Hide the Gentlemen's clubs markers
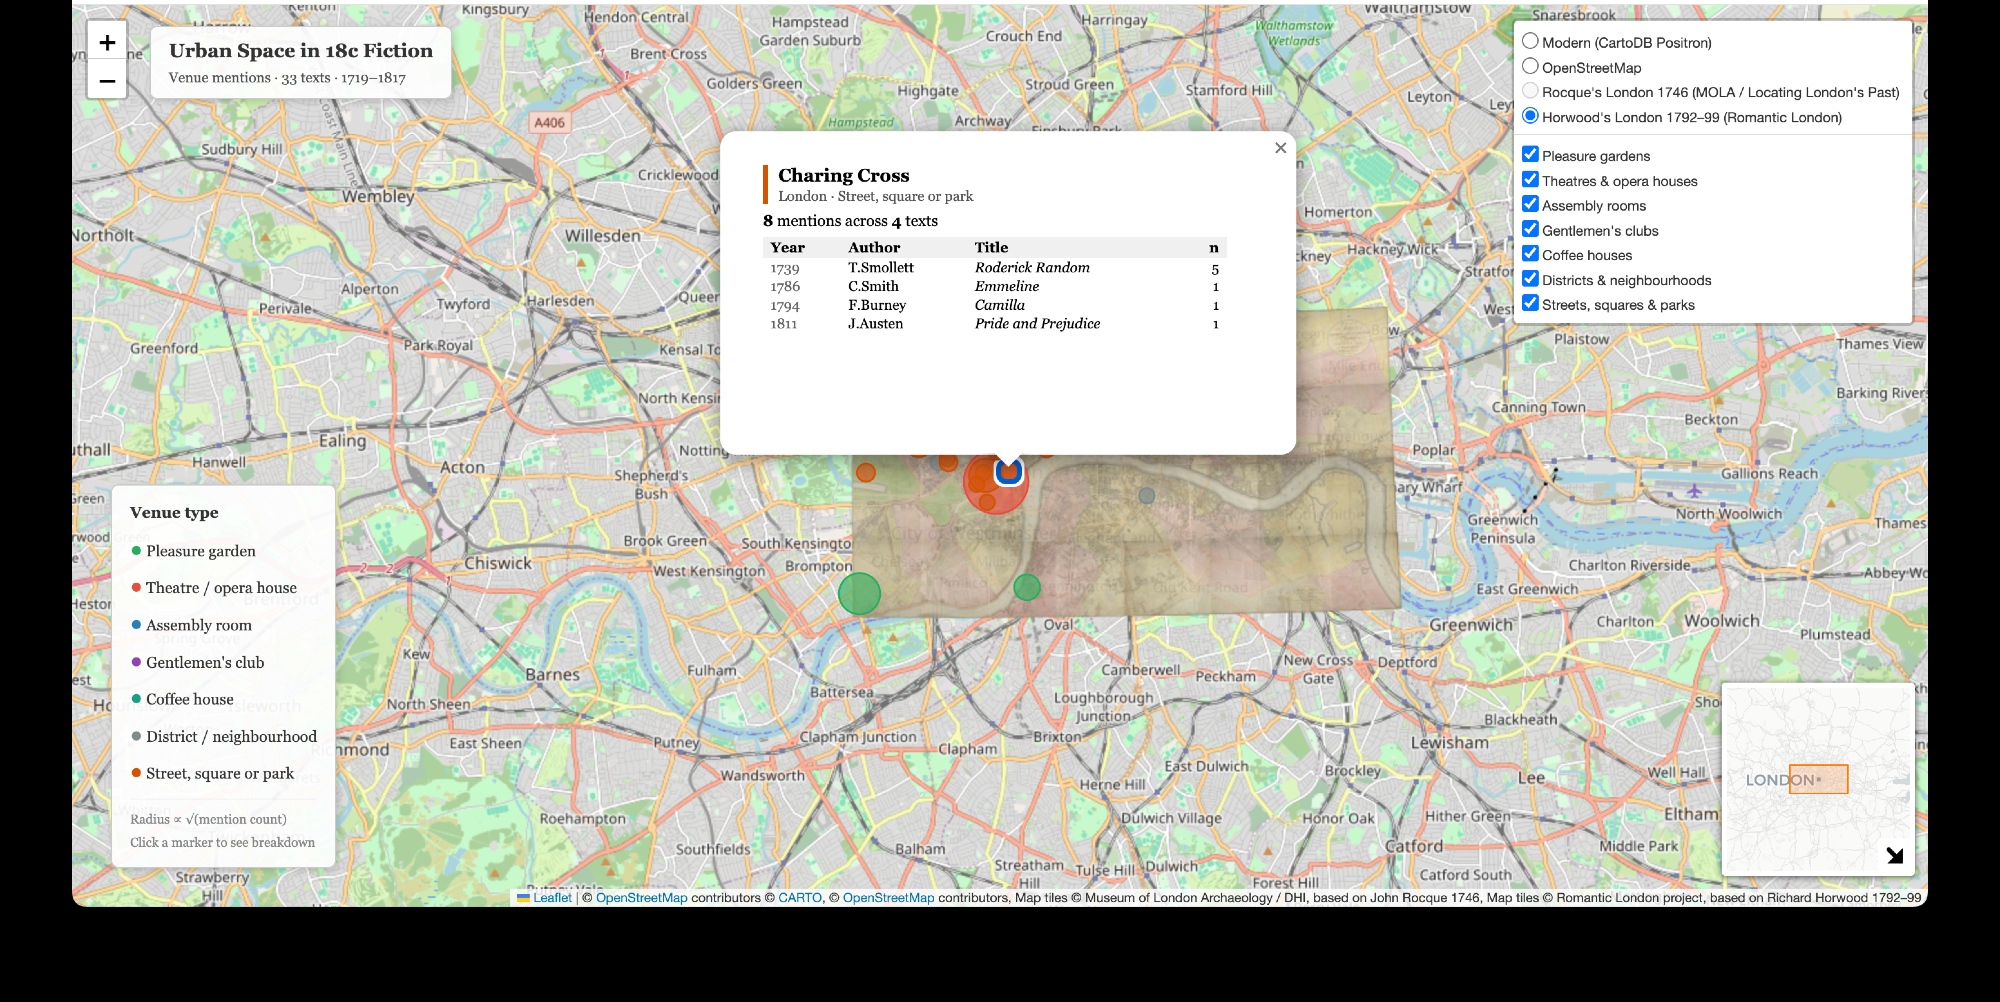 pyautogui.click(x=1530, y=229)
